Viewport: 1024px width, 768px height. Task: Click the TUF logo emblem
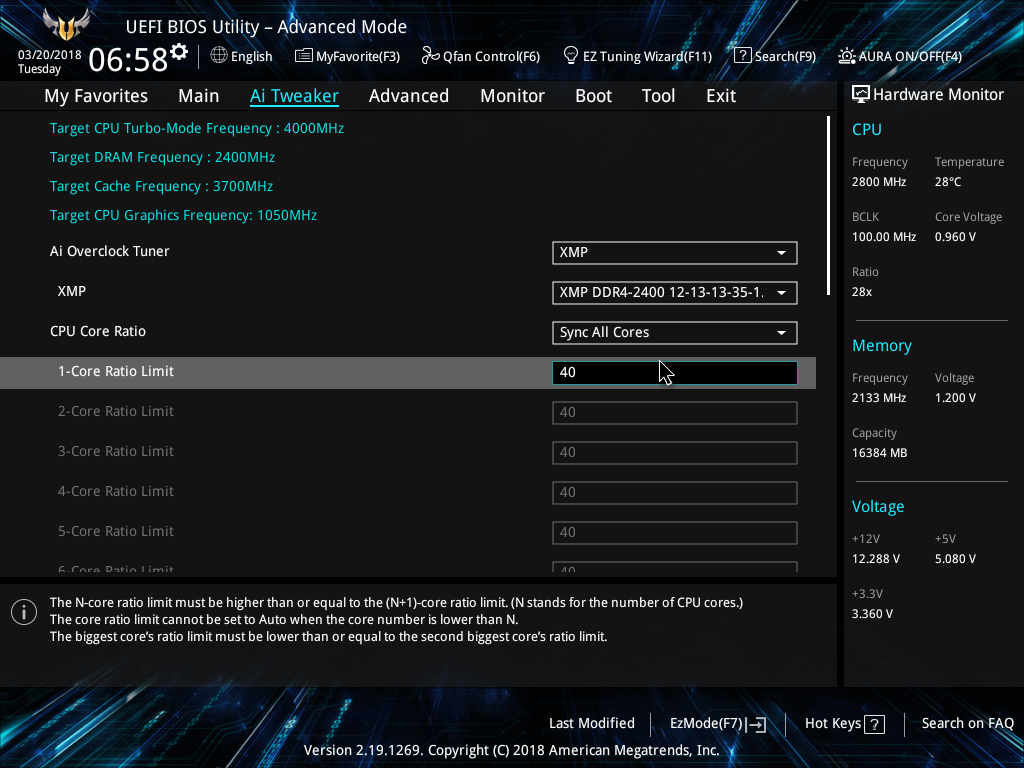point(66,25)
